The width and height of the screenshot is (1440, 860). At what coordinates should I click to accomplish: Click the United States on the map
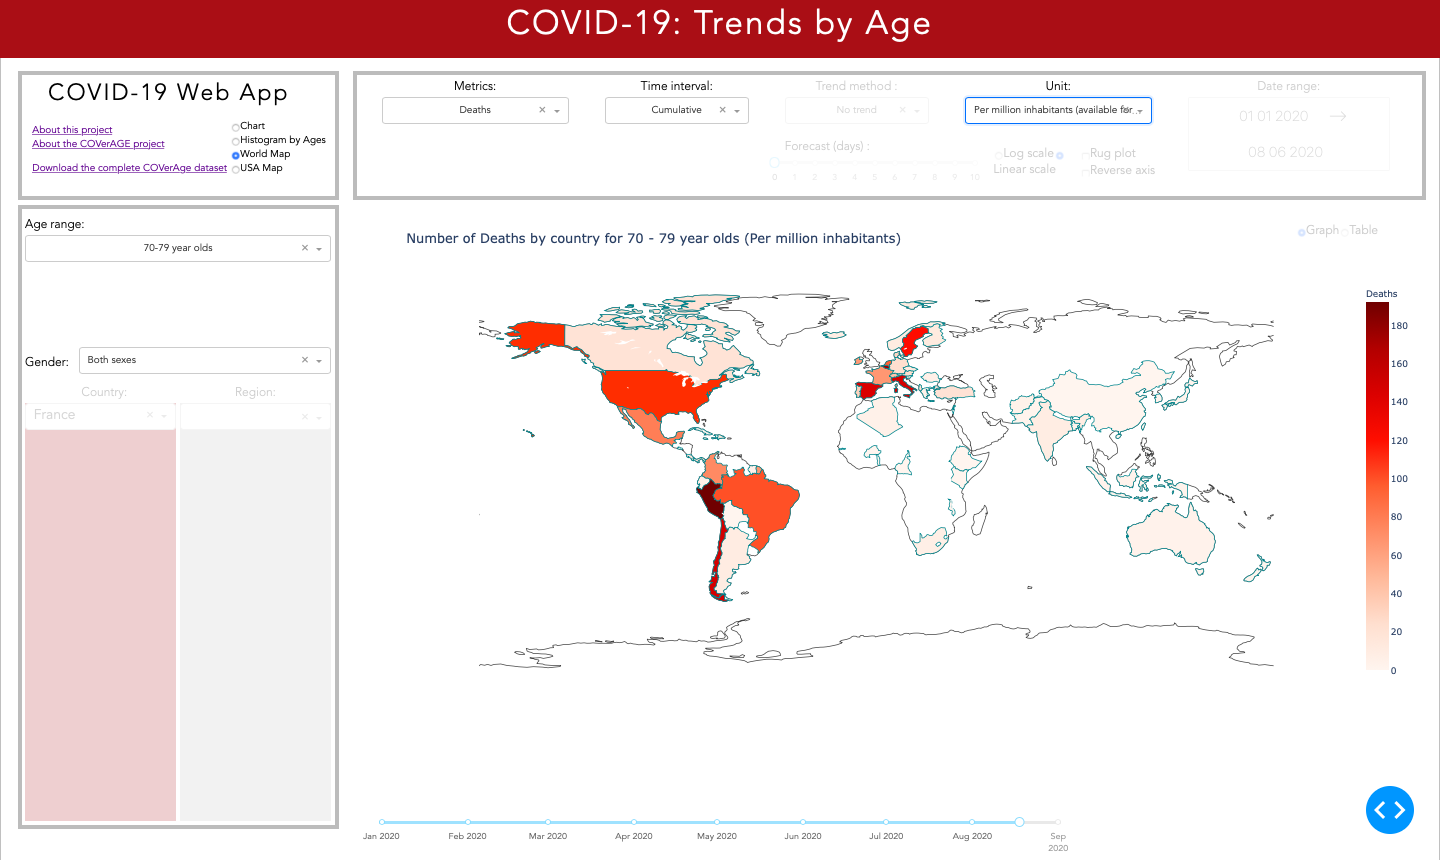(660, 390)
